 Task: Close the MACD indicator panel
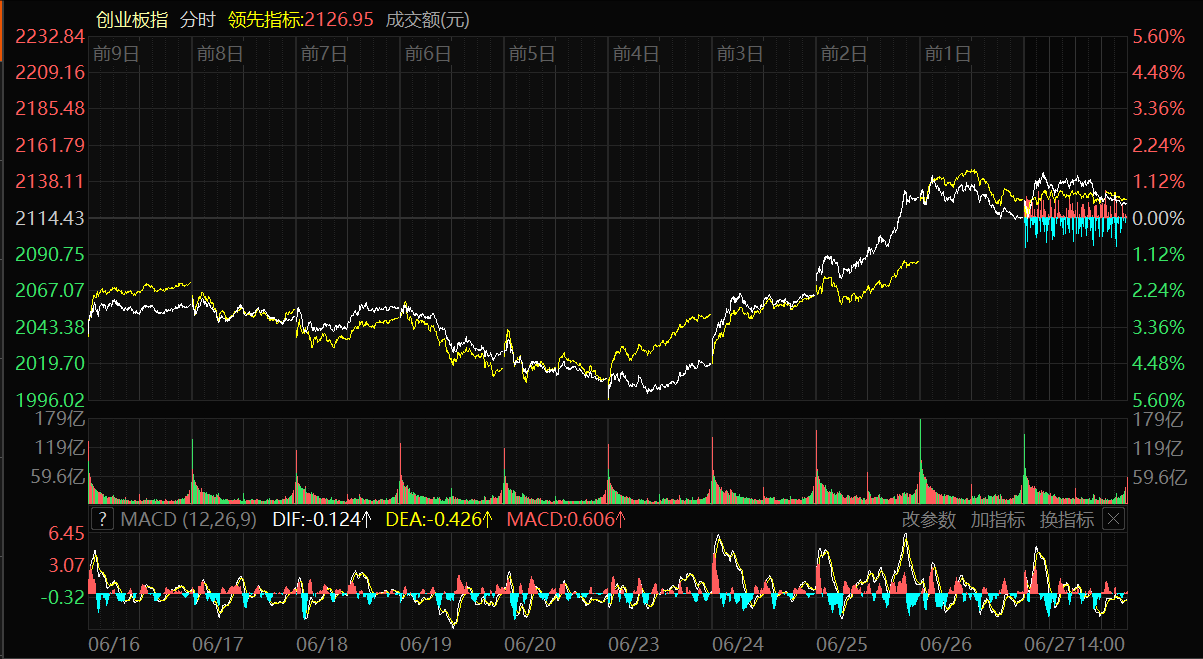point(1113,519)
